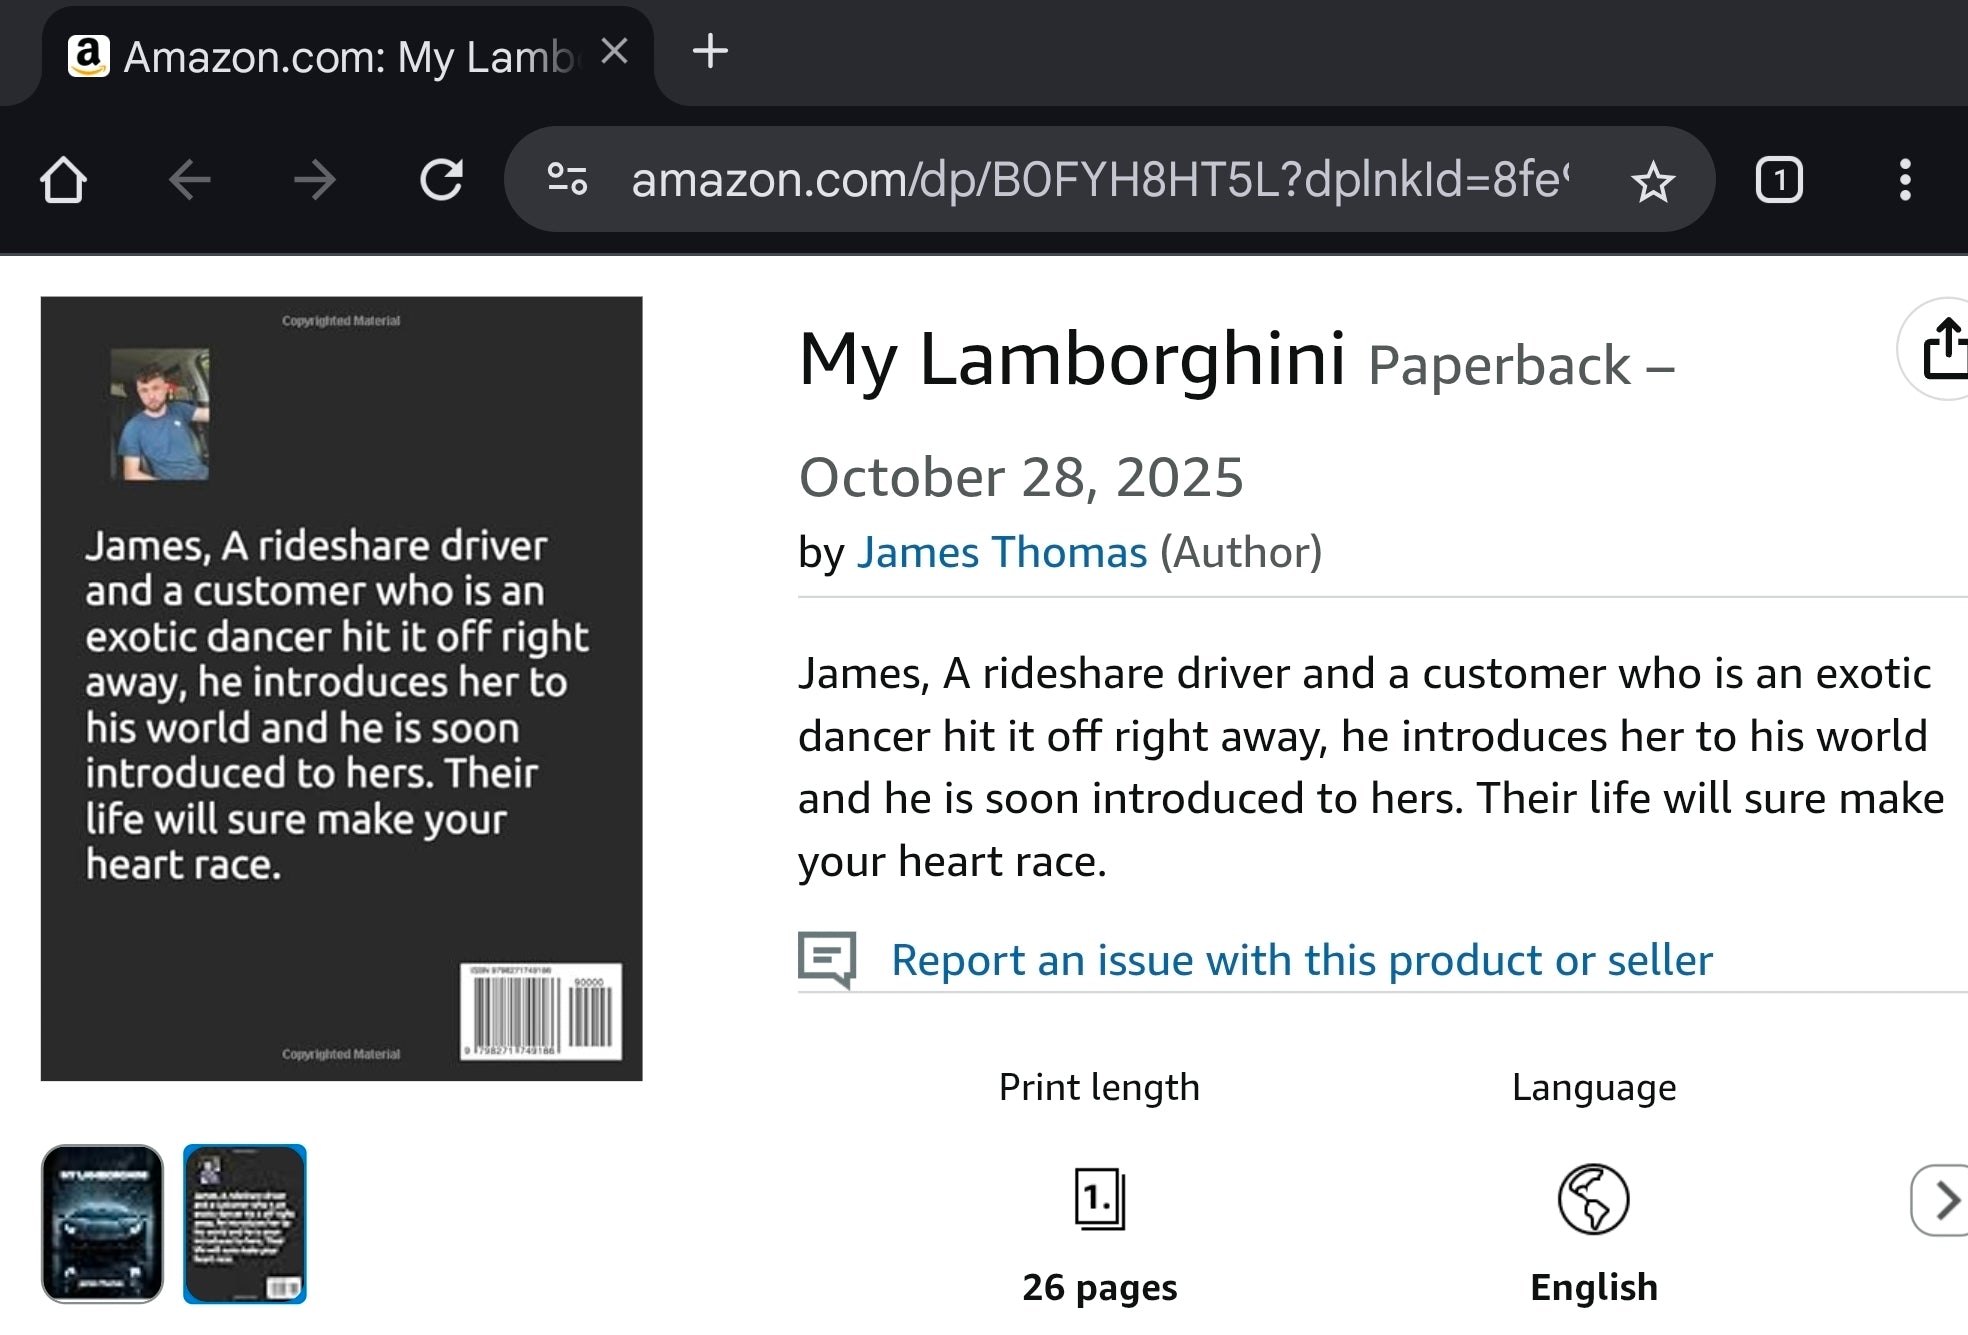Reload the Amazon product page
Screen dimensions: 1968x1335
(443, 180)
